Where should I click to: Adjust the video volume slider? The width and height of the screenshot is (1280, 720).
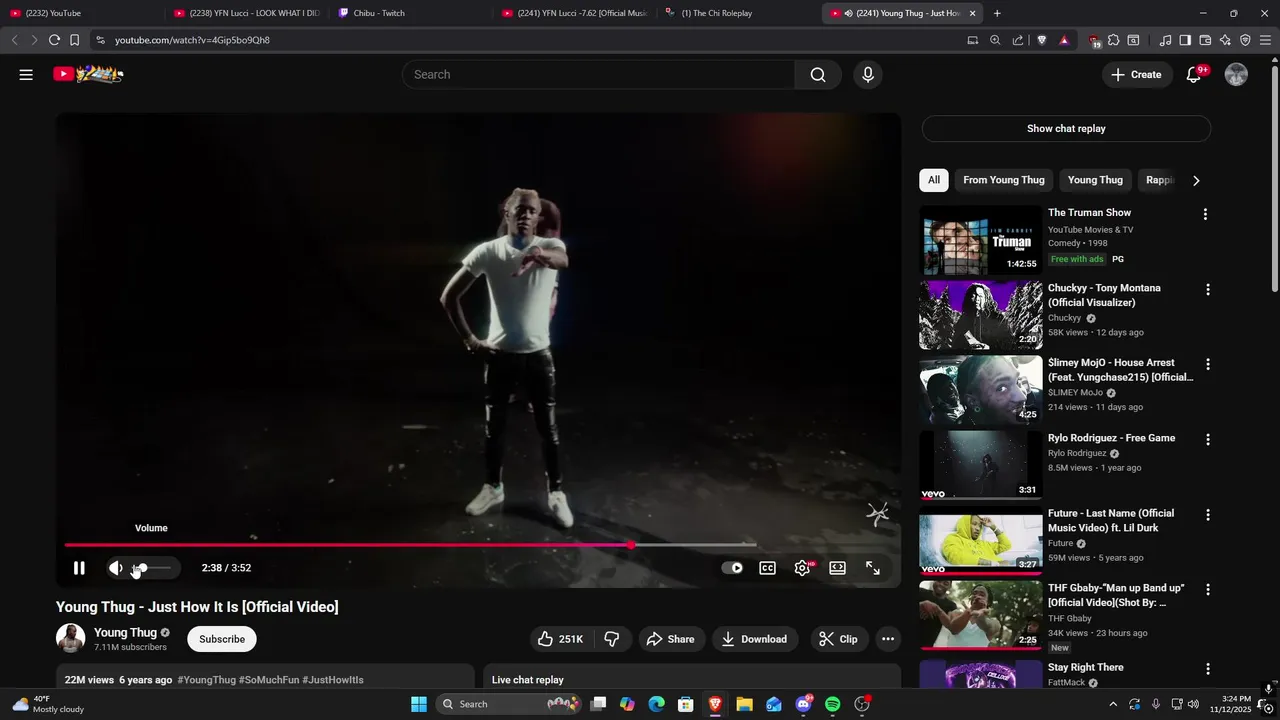152,568
